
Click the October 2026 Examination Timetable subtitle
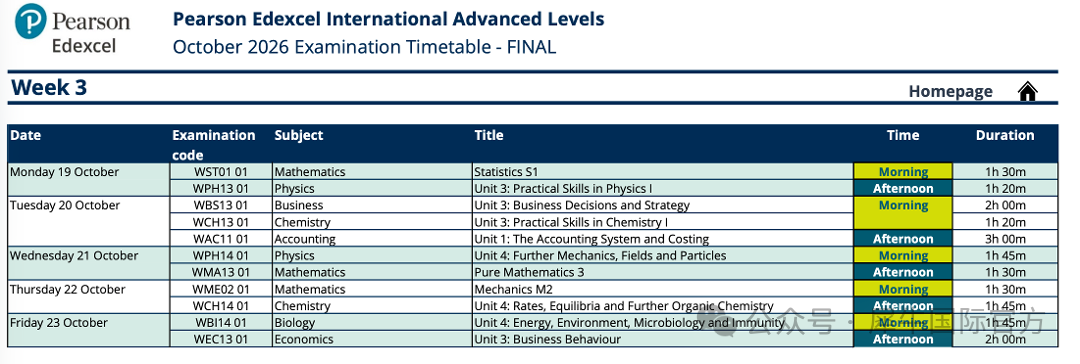364,47
